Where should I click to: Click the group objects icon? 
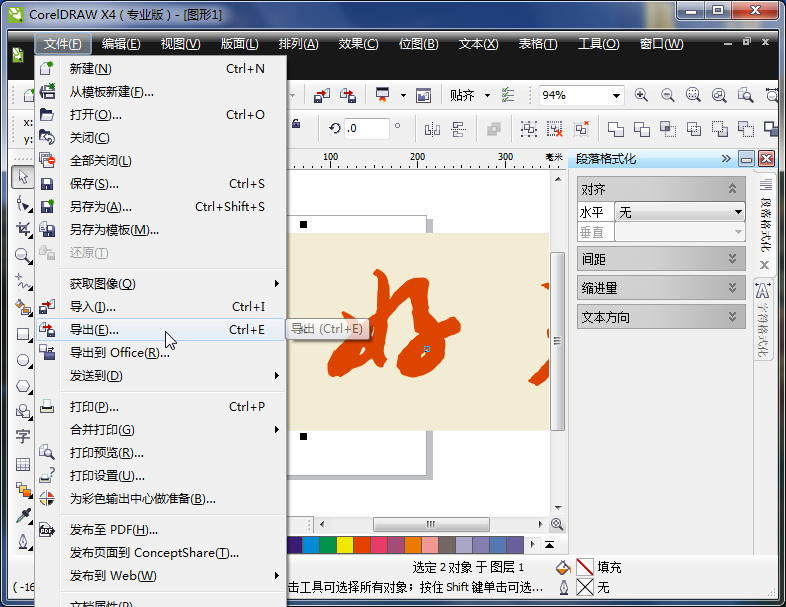[528, 129]
